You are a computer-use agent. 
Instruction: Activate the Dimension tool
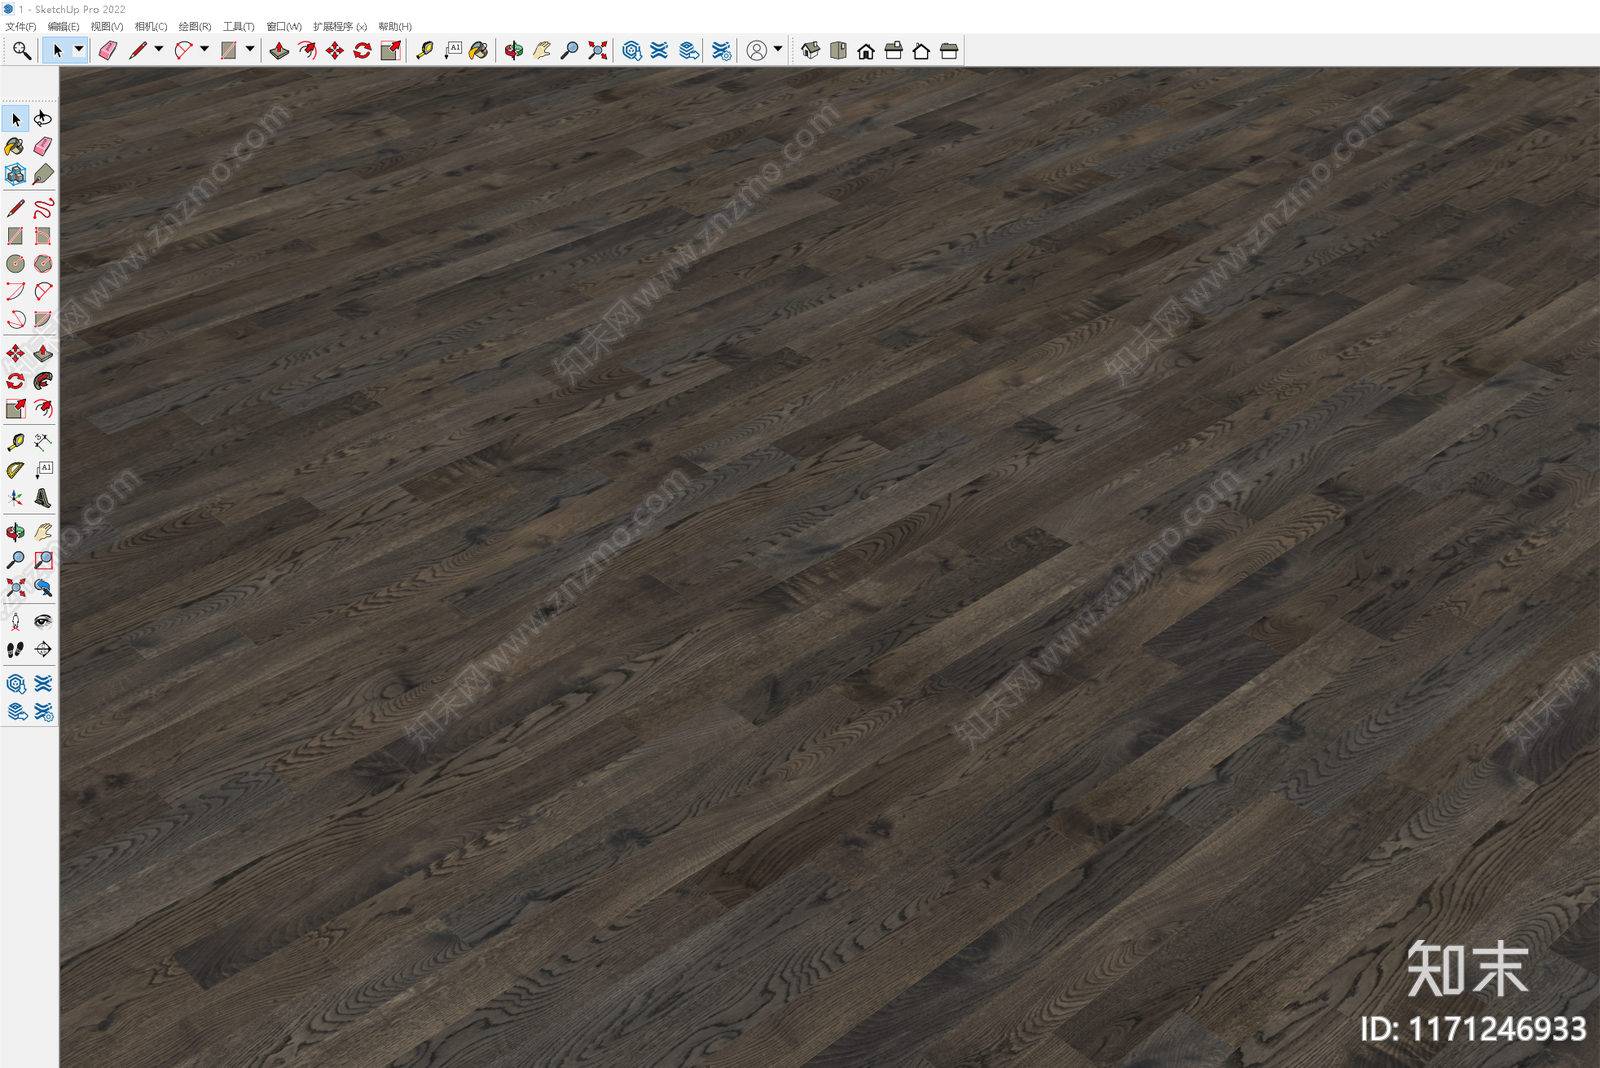(x=43, y=442)
